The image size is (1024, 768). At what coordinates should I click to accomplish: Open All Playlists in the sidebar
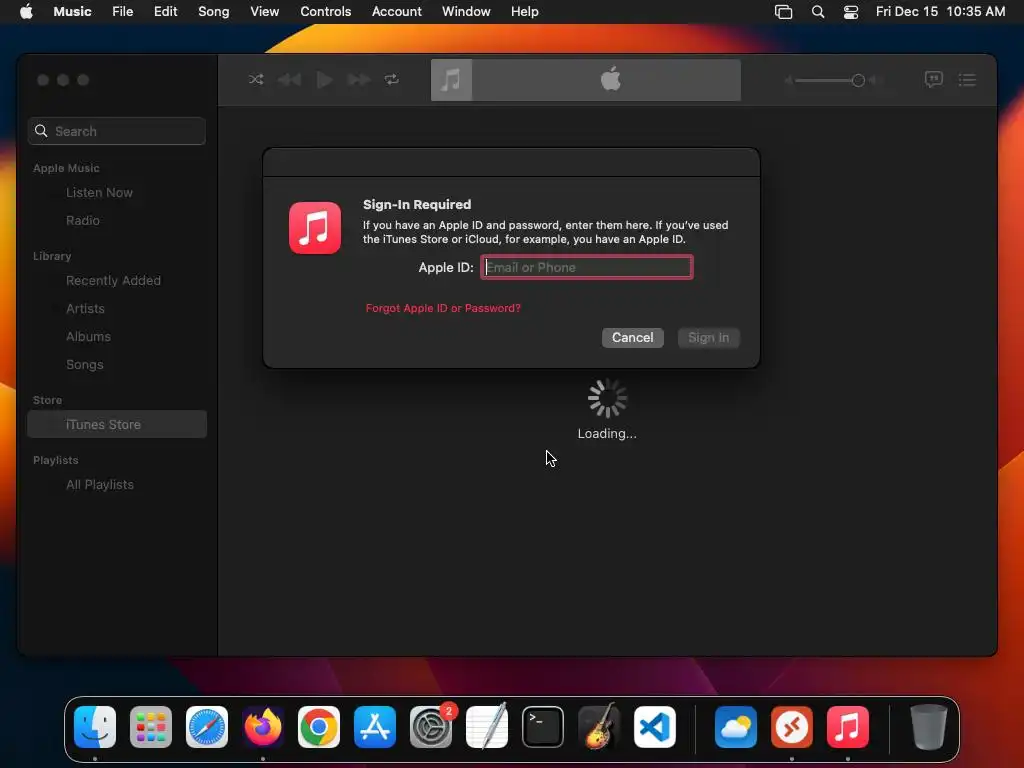point(100,485)
